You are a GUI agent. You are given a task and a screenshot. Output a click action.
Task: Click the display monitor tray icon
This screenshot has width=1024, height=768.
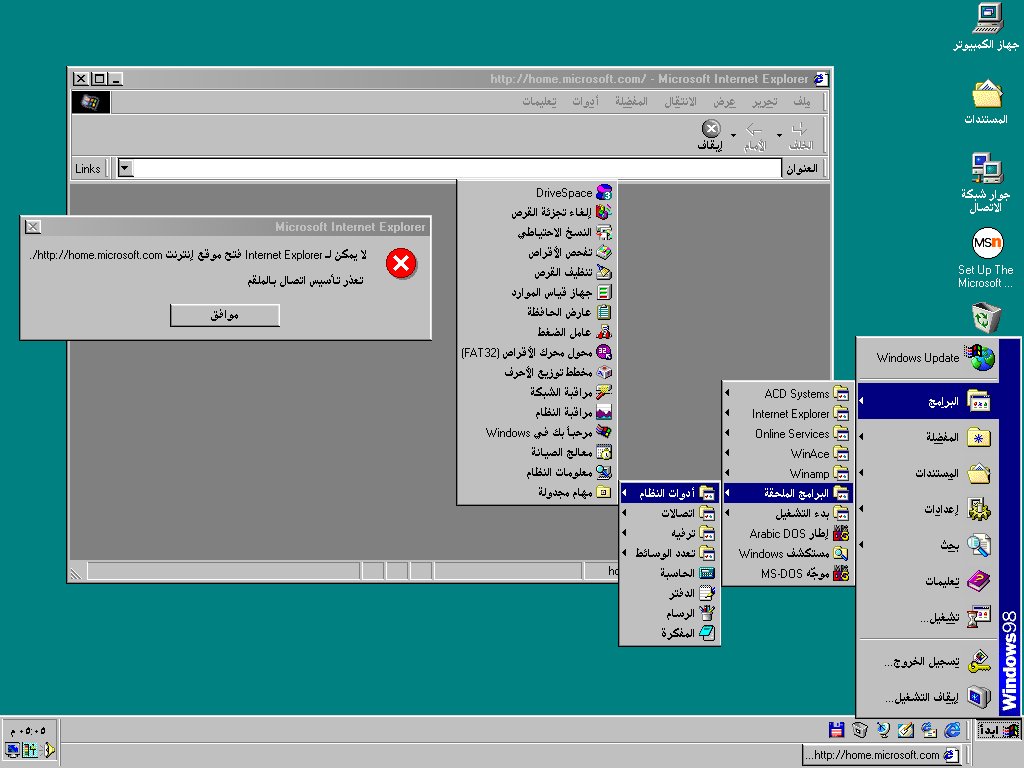click(x=12, y=750)
